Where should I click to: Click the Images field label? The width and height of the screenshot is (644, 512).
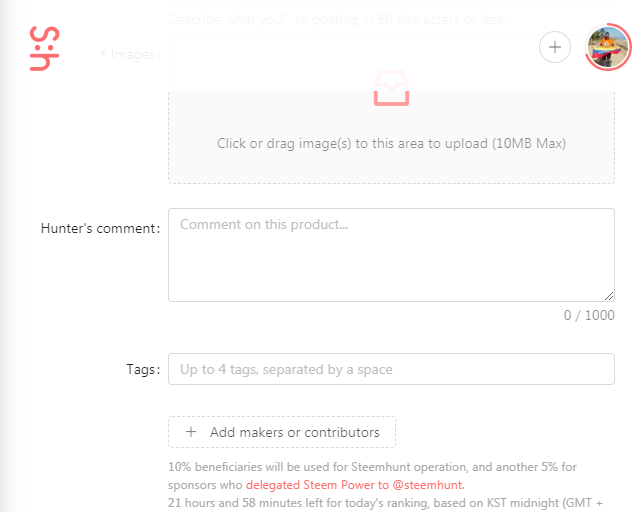[x=130, y=54]
